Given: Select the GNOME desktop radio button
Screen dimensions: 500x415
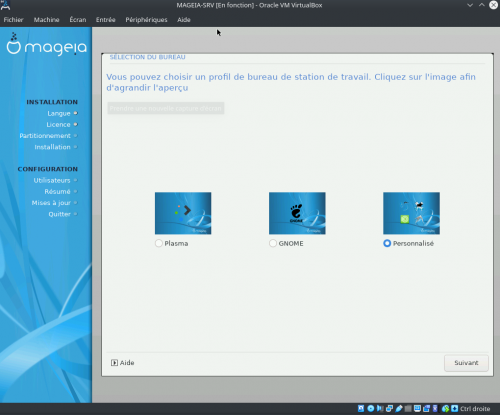Looking at the screenshot, I should click(x=273, y=243).
